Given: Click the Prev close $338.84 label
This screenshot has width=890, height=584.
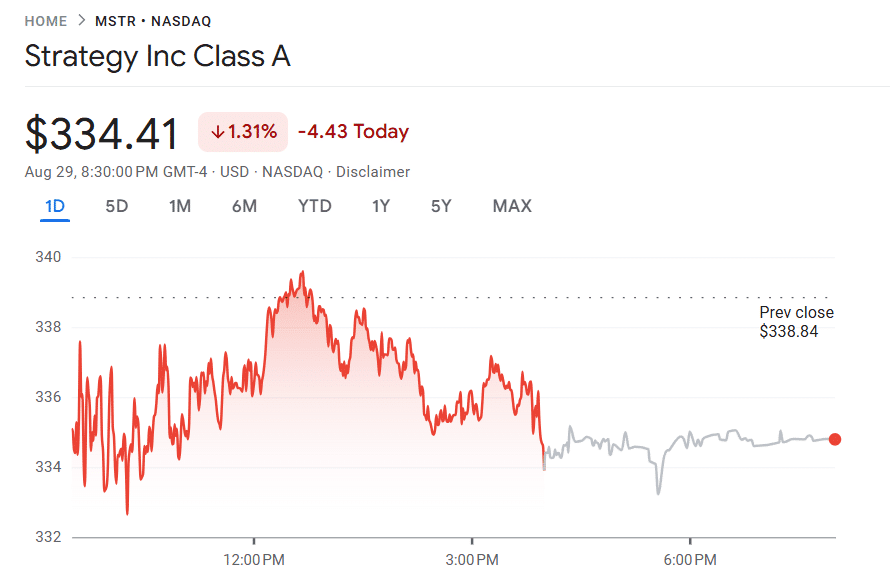Looking at the screenshot, I should point(796,321).
